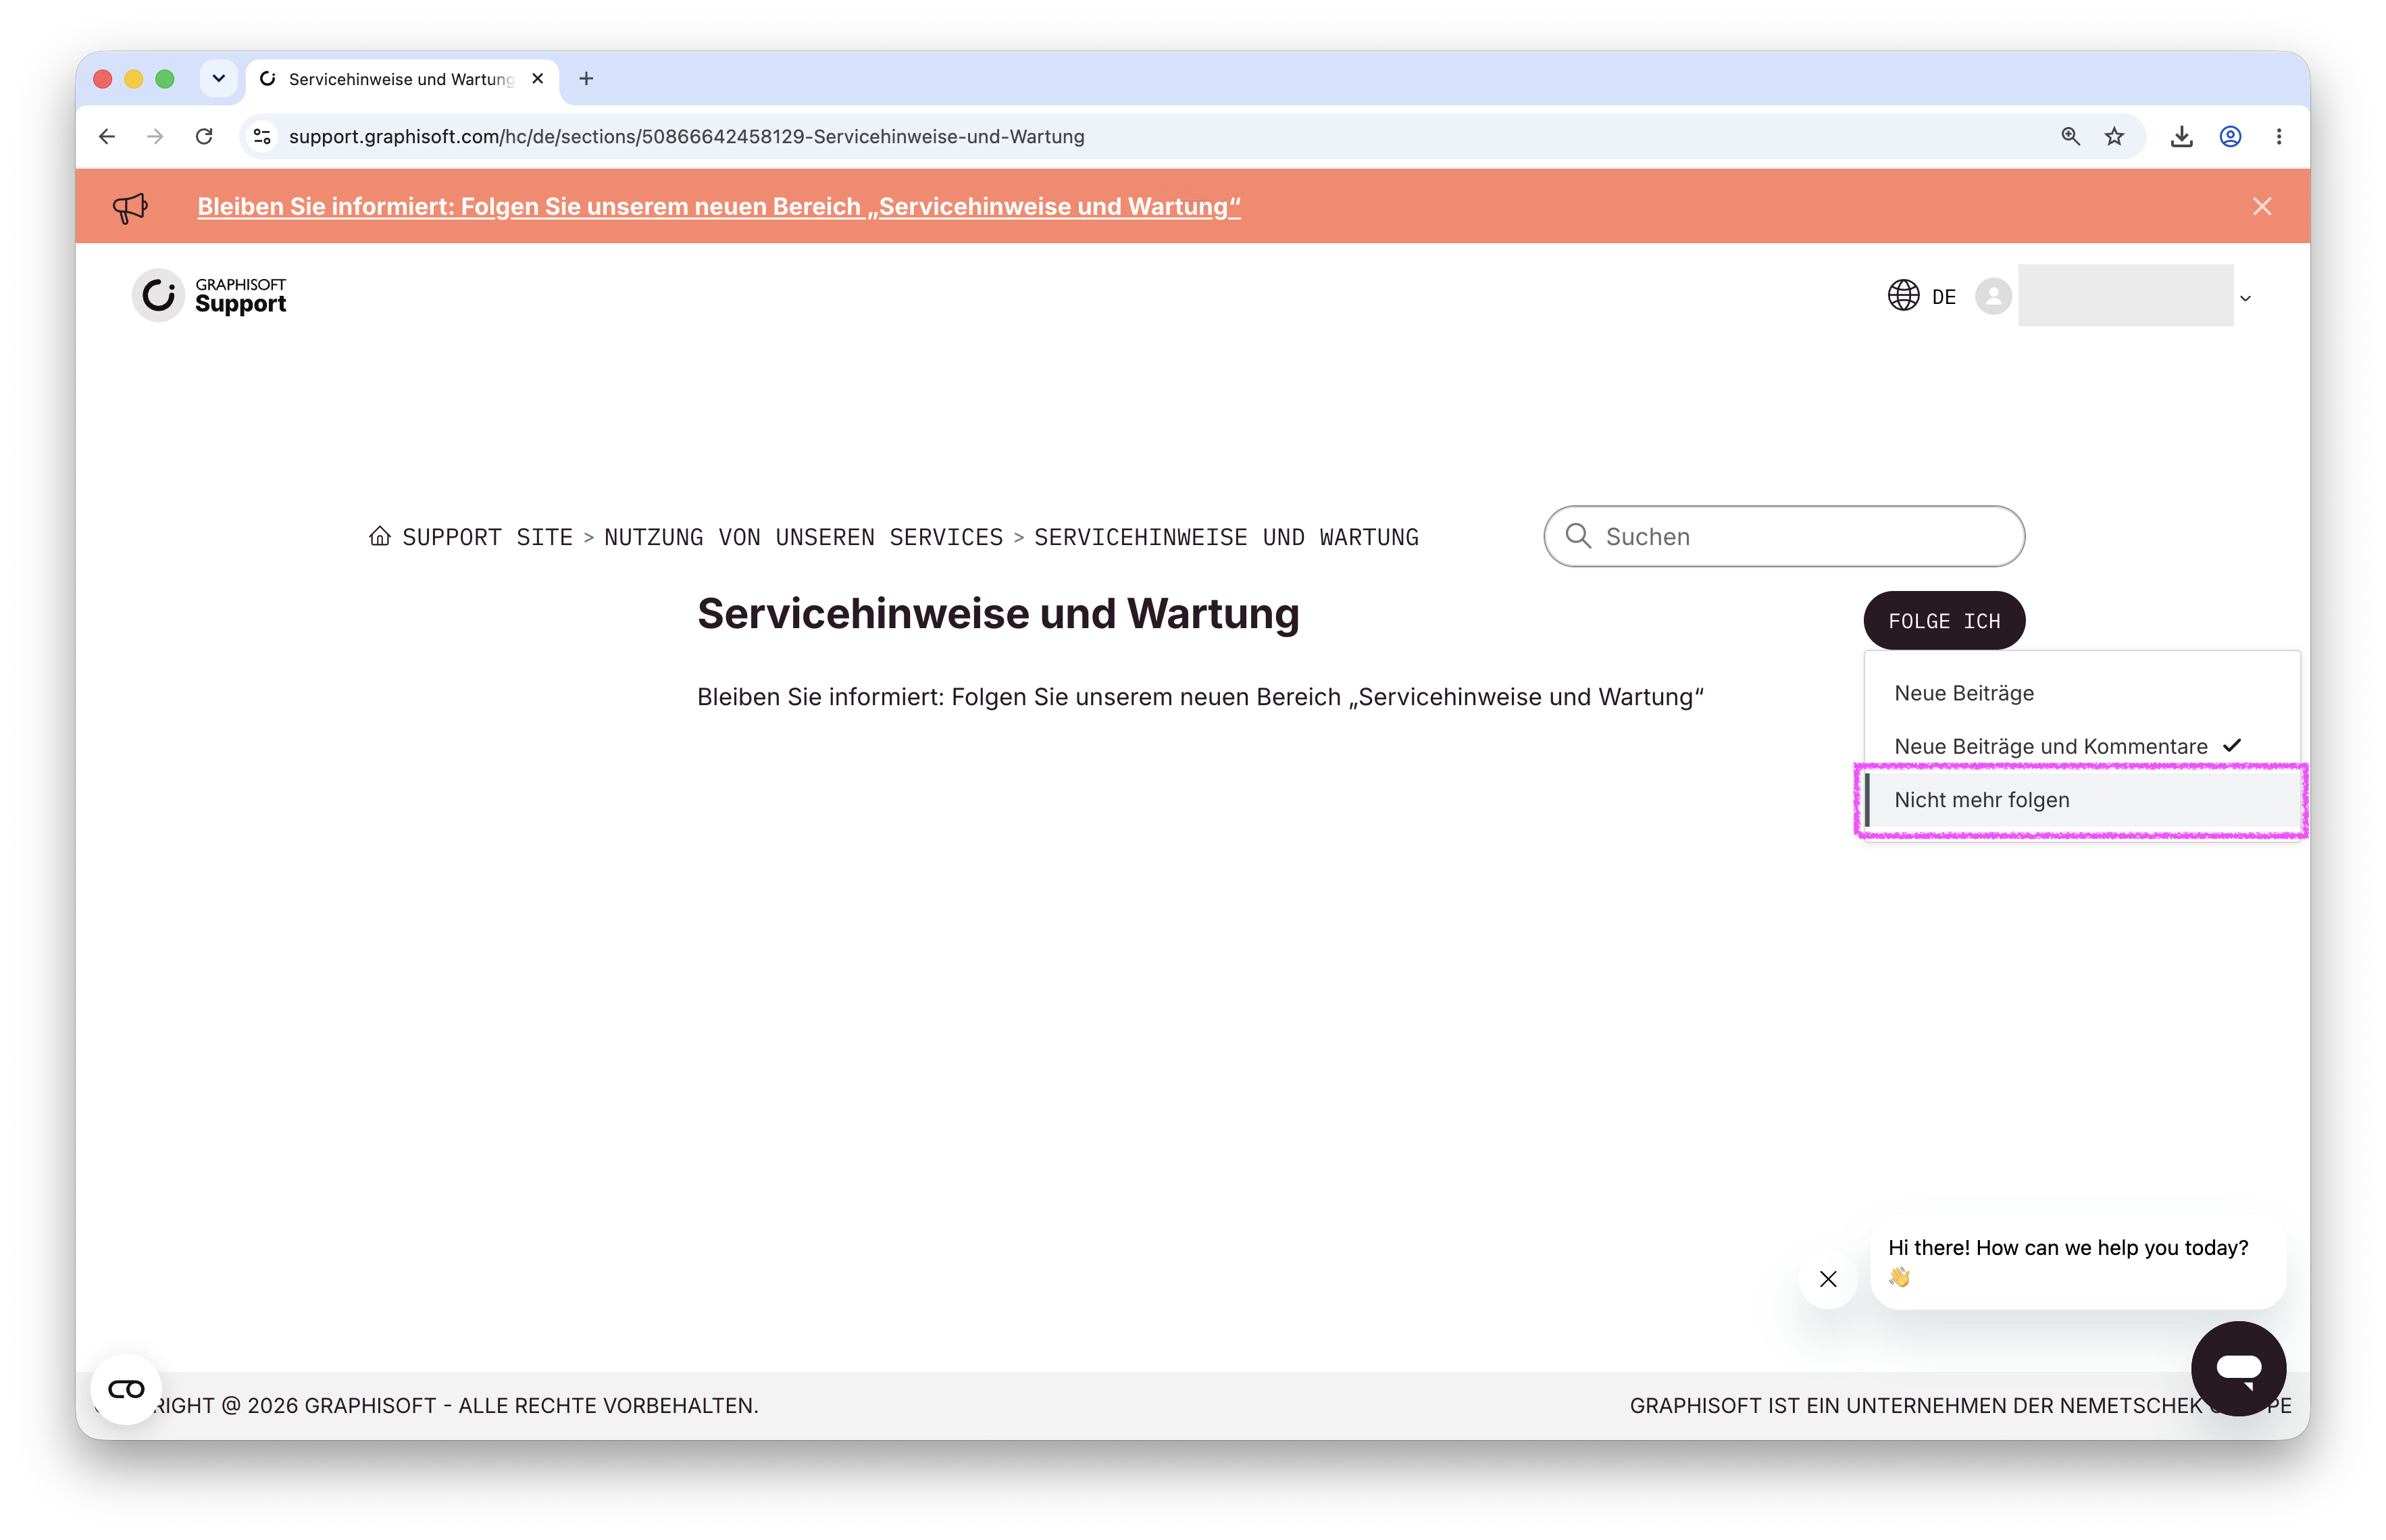
Task: Click the zoom magnifier in address bar
Action: point(2070,136)
